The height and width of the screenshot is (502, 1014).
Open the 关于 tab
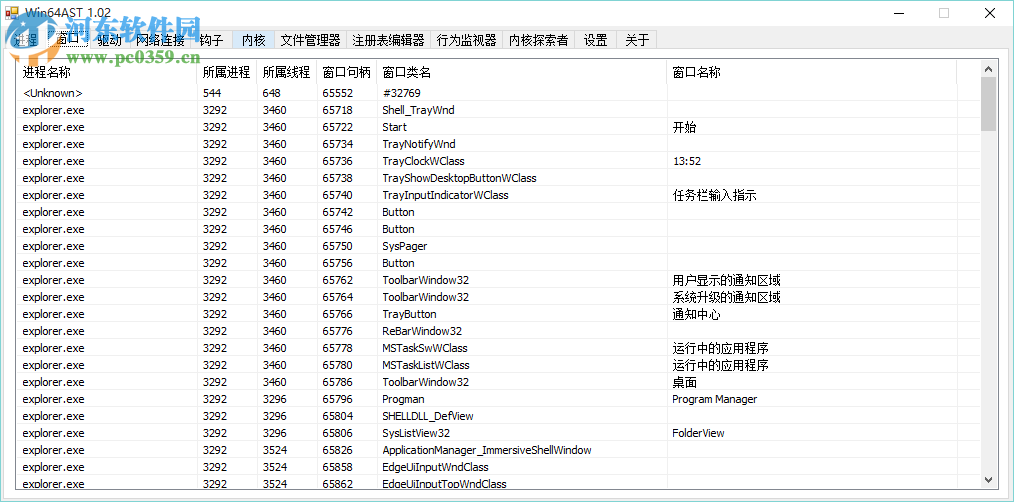pyautogui.click(x=637, y=40)
